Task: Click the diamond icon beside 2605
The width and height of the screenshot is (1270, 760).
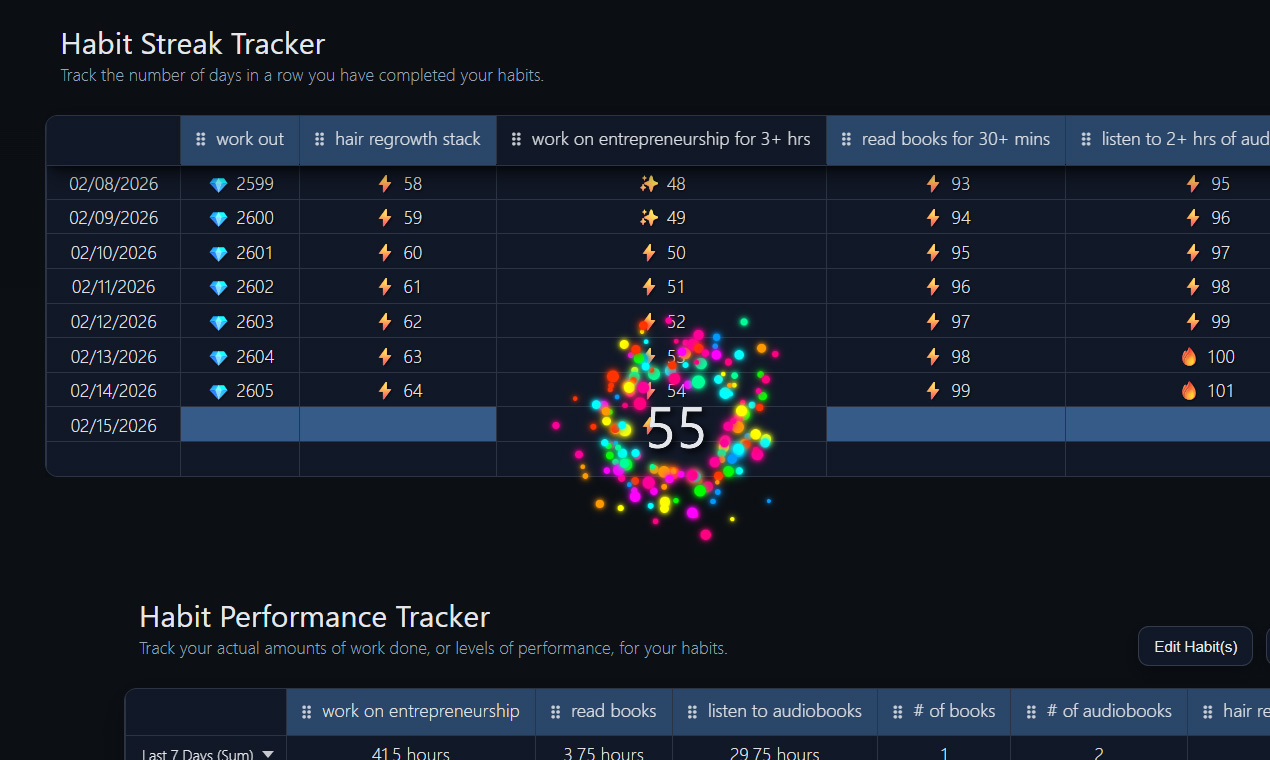Action: [218, 391]
